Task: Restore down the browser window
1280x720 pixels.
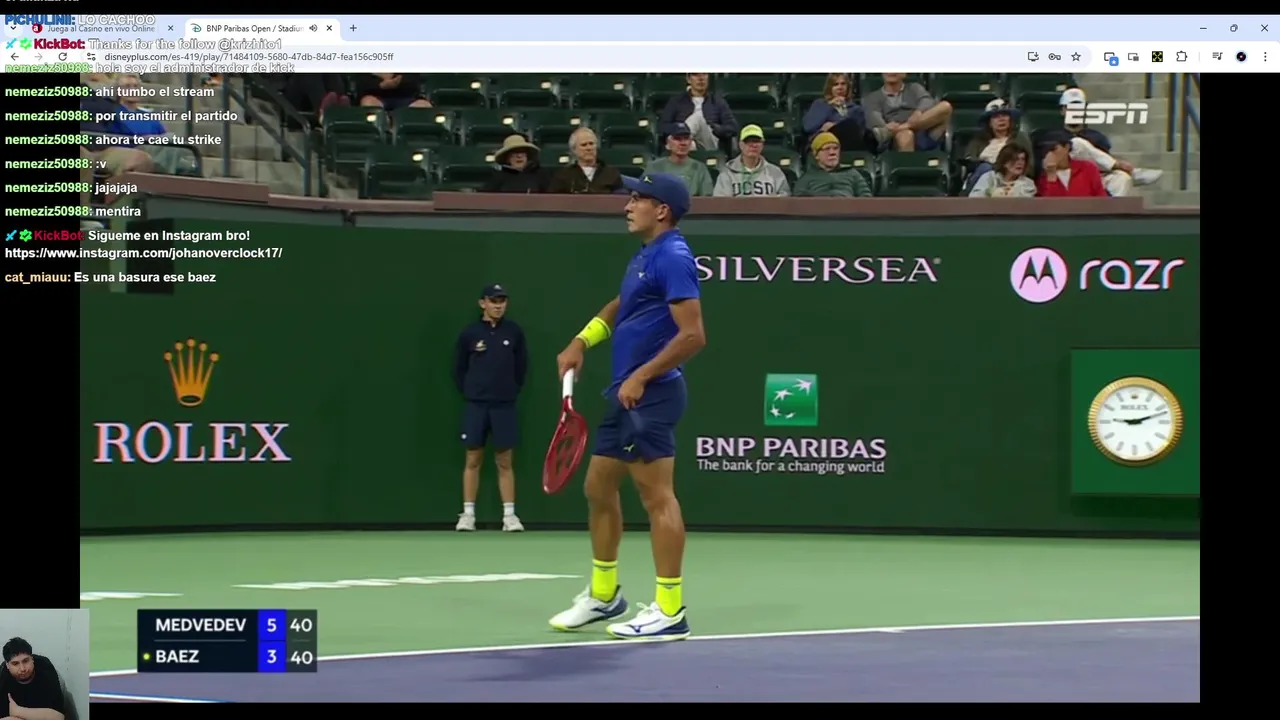Action: click(x=1234, y=28)
